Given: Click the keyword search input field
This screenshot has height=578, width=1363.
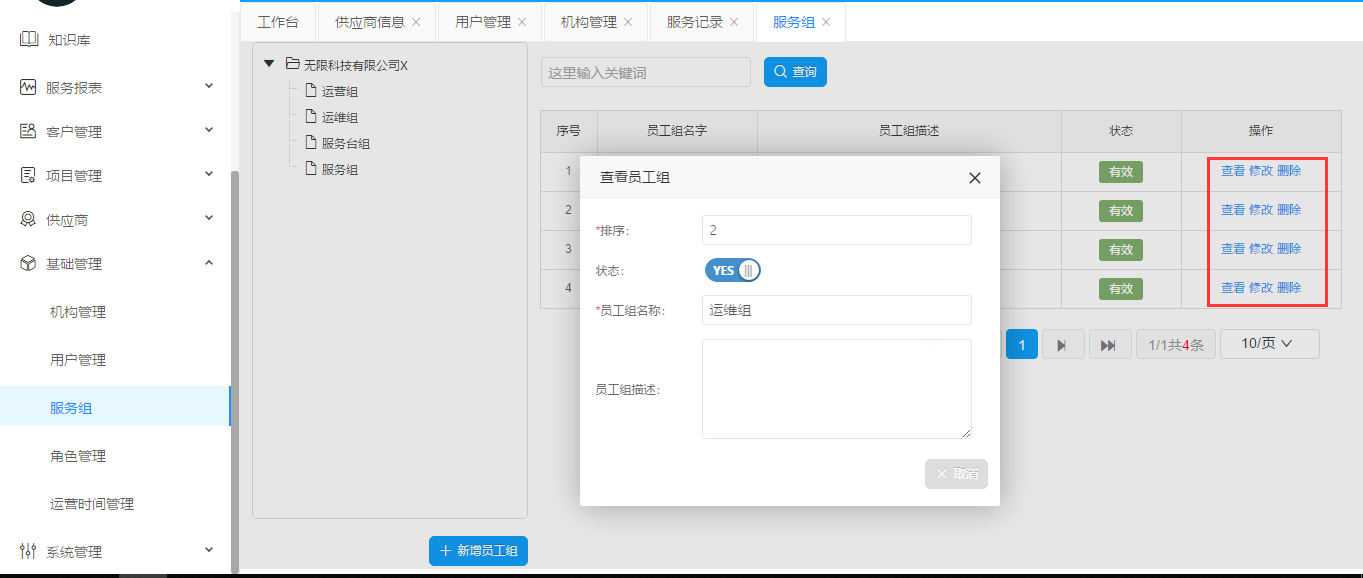Looking at the screenshot, I should 645,73.
